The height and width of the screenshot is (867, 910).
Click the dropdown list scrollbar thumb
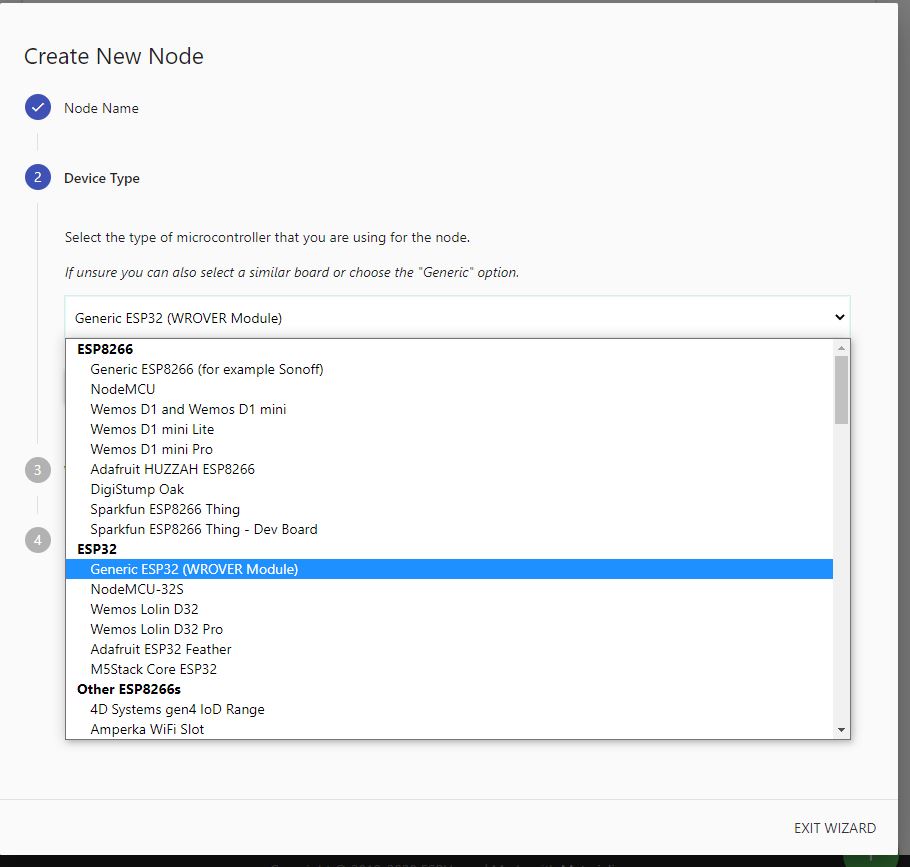tap(841, 390)
